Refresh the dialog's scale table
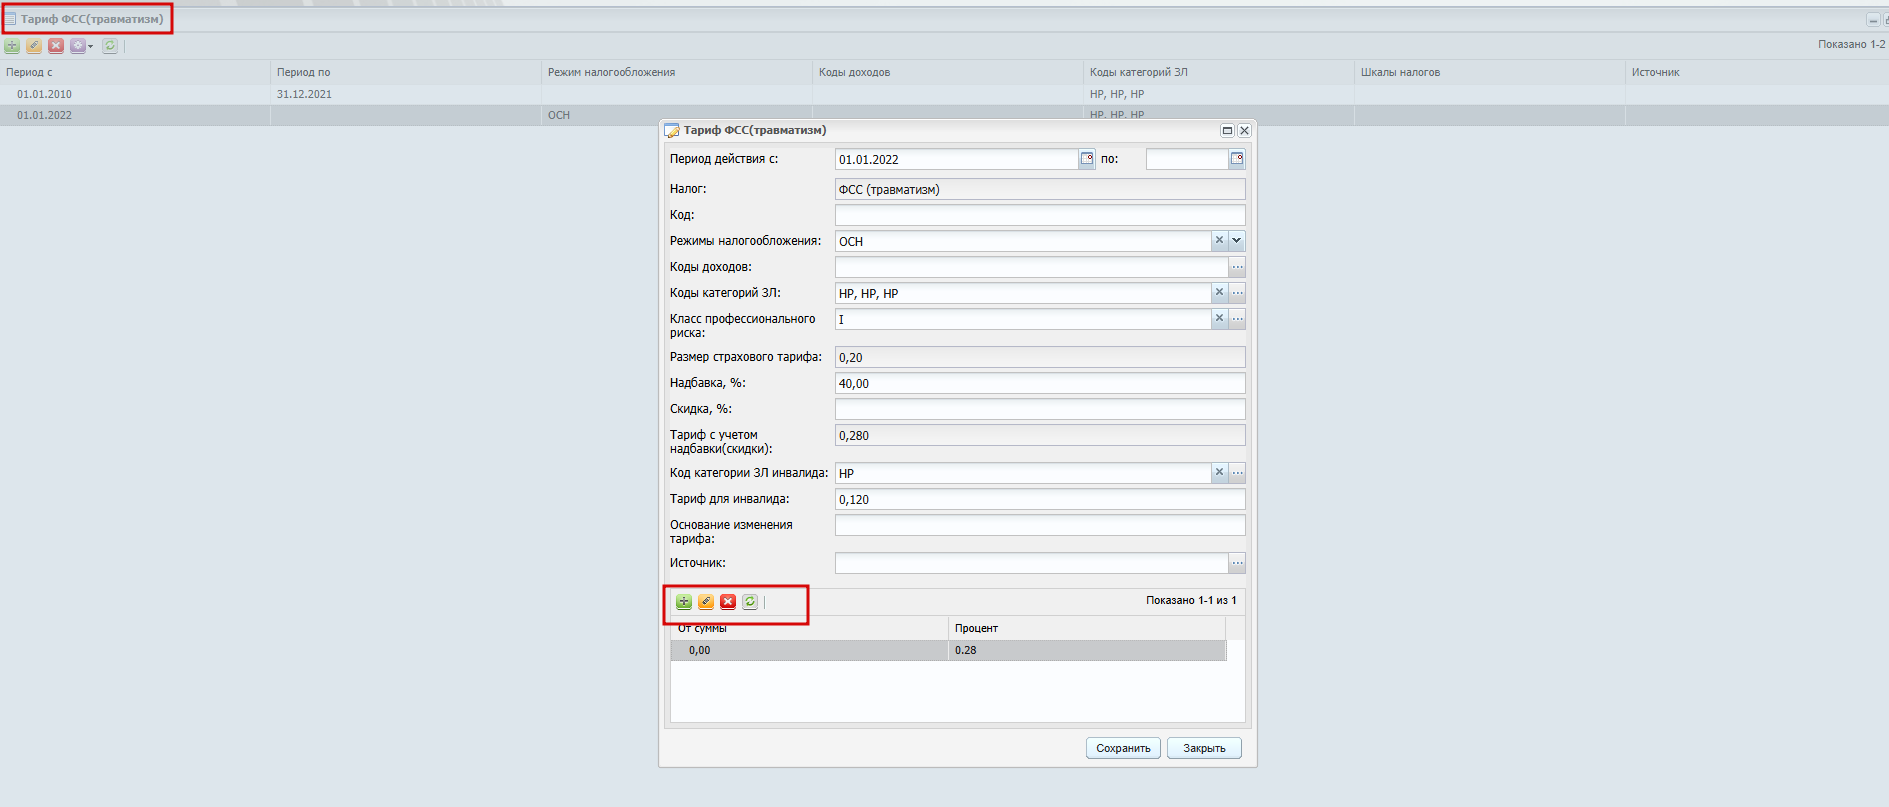Viewport: 1889px width, 807px height. pos(750,602)
